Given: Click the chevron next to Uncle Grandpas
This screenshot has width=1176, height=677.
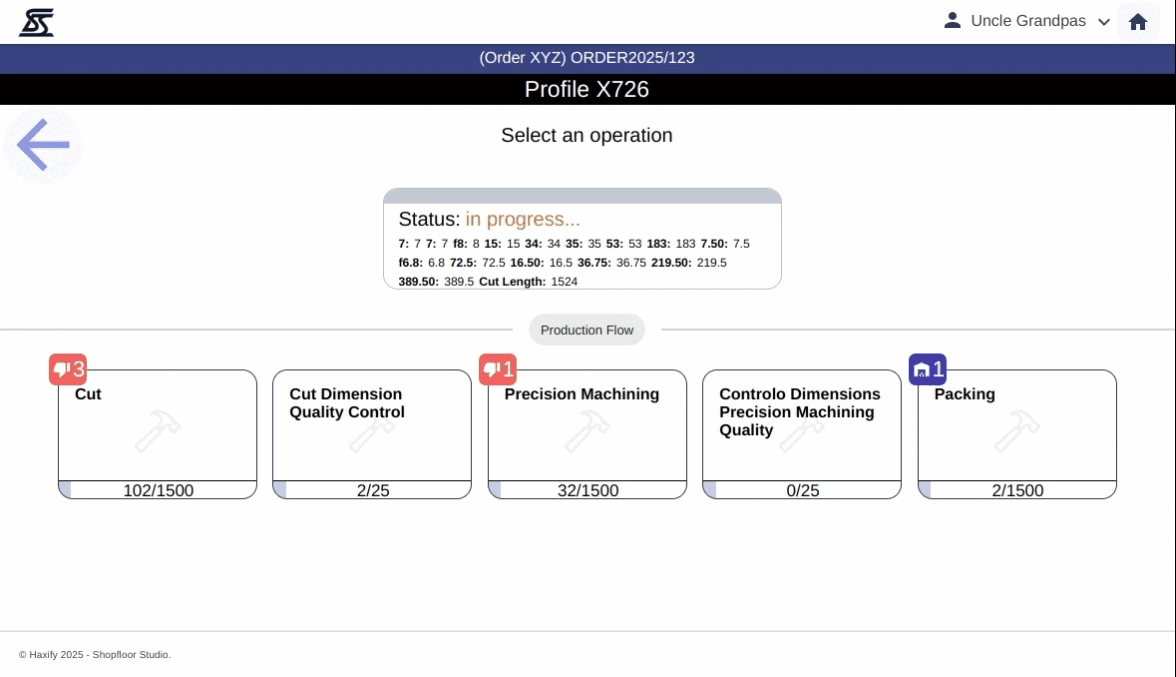Looking at the screenshot, I should (1104, 22).
